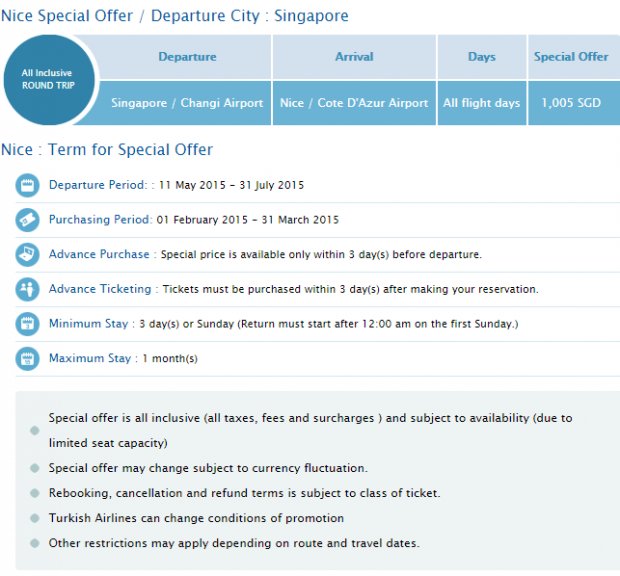This screenshot has height=576, width=620.
Task: Click the dates 11 May 2015 – 31 July 2015
Action: (231, 185)
